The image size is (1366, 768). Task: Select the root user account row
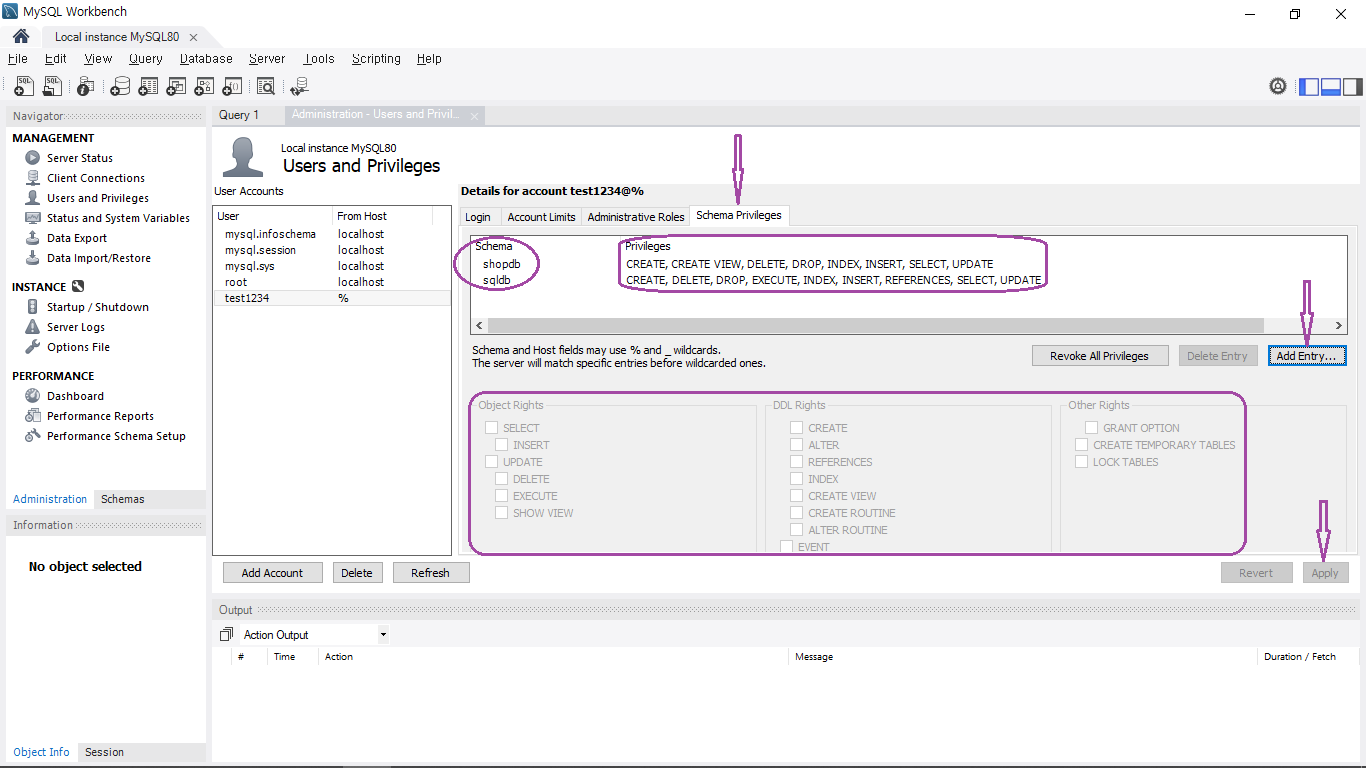tap(332, 282)
